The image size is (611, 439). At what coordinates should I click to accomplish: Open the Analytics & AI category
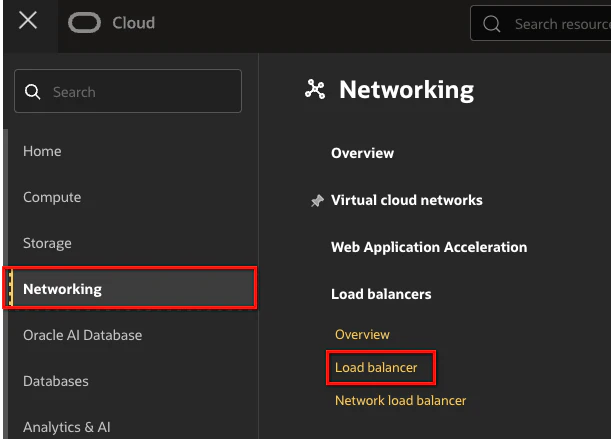(x=67, y=427)
